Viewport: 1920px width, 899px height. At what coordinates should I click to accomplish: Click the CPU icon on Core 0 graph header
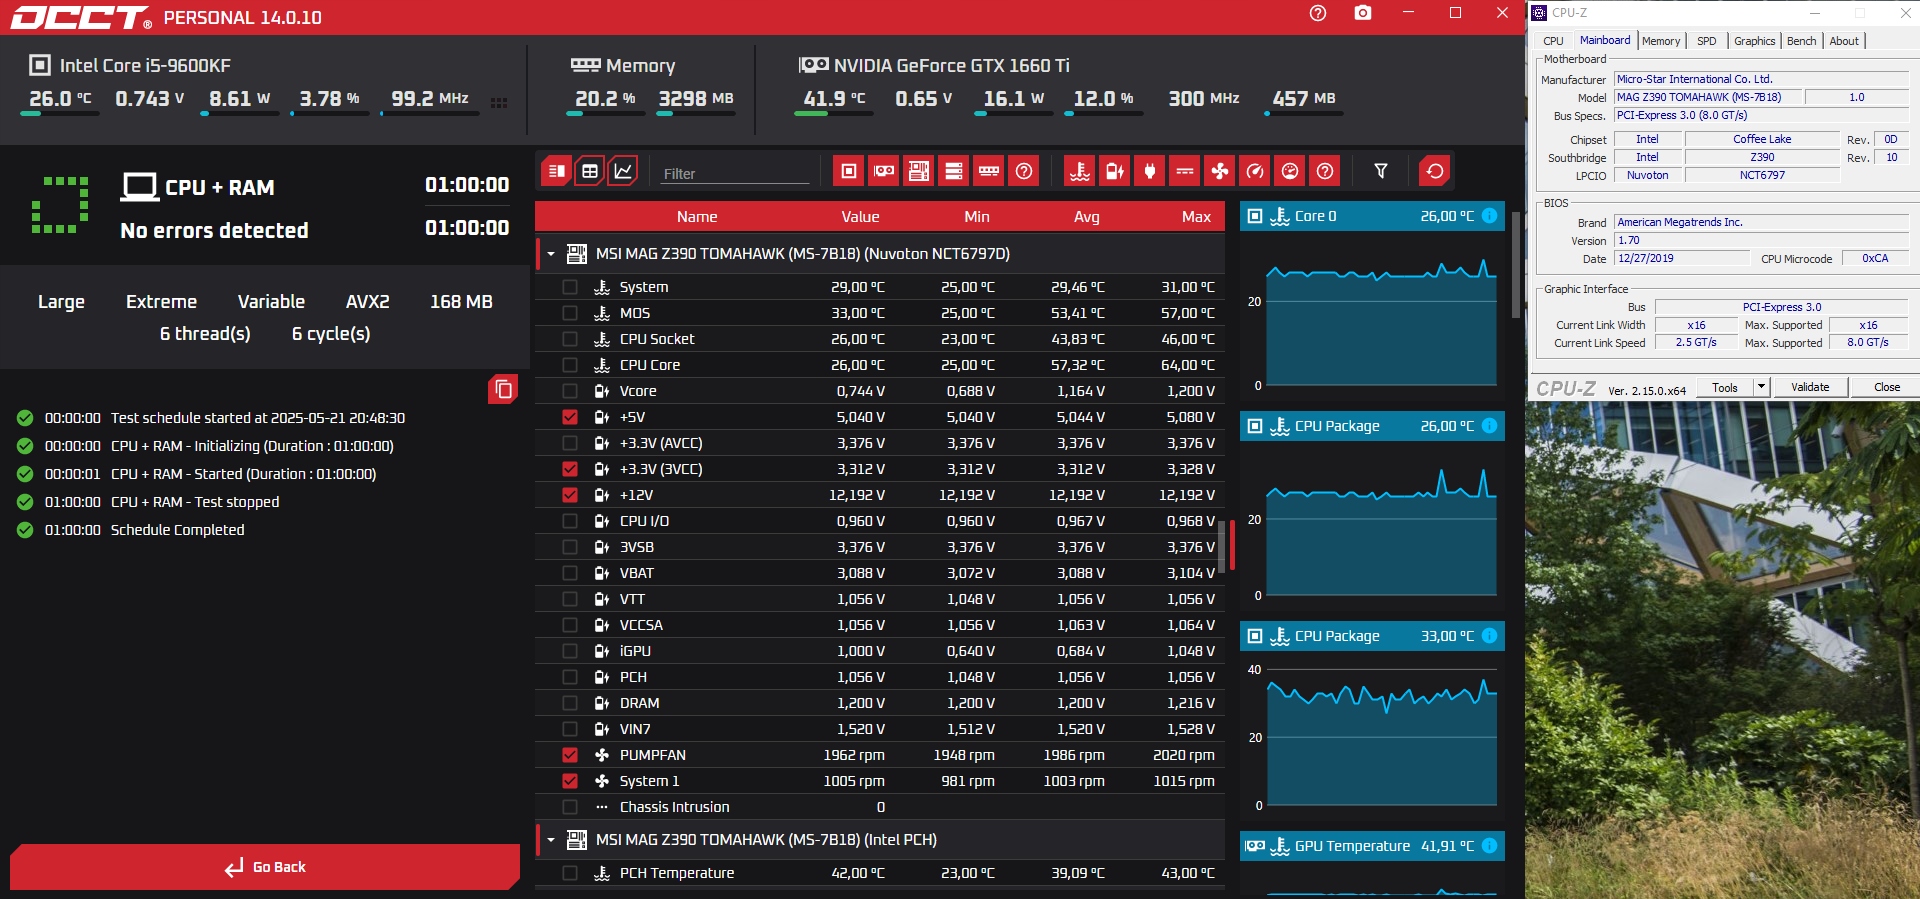tap(1255, 216)
